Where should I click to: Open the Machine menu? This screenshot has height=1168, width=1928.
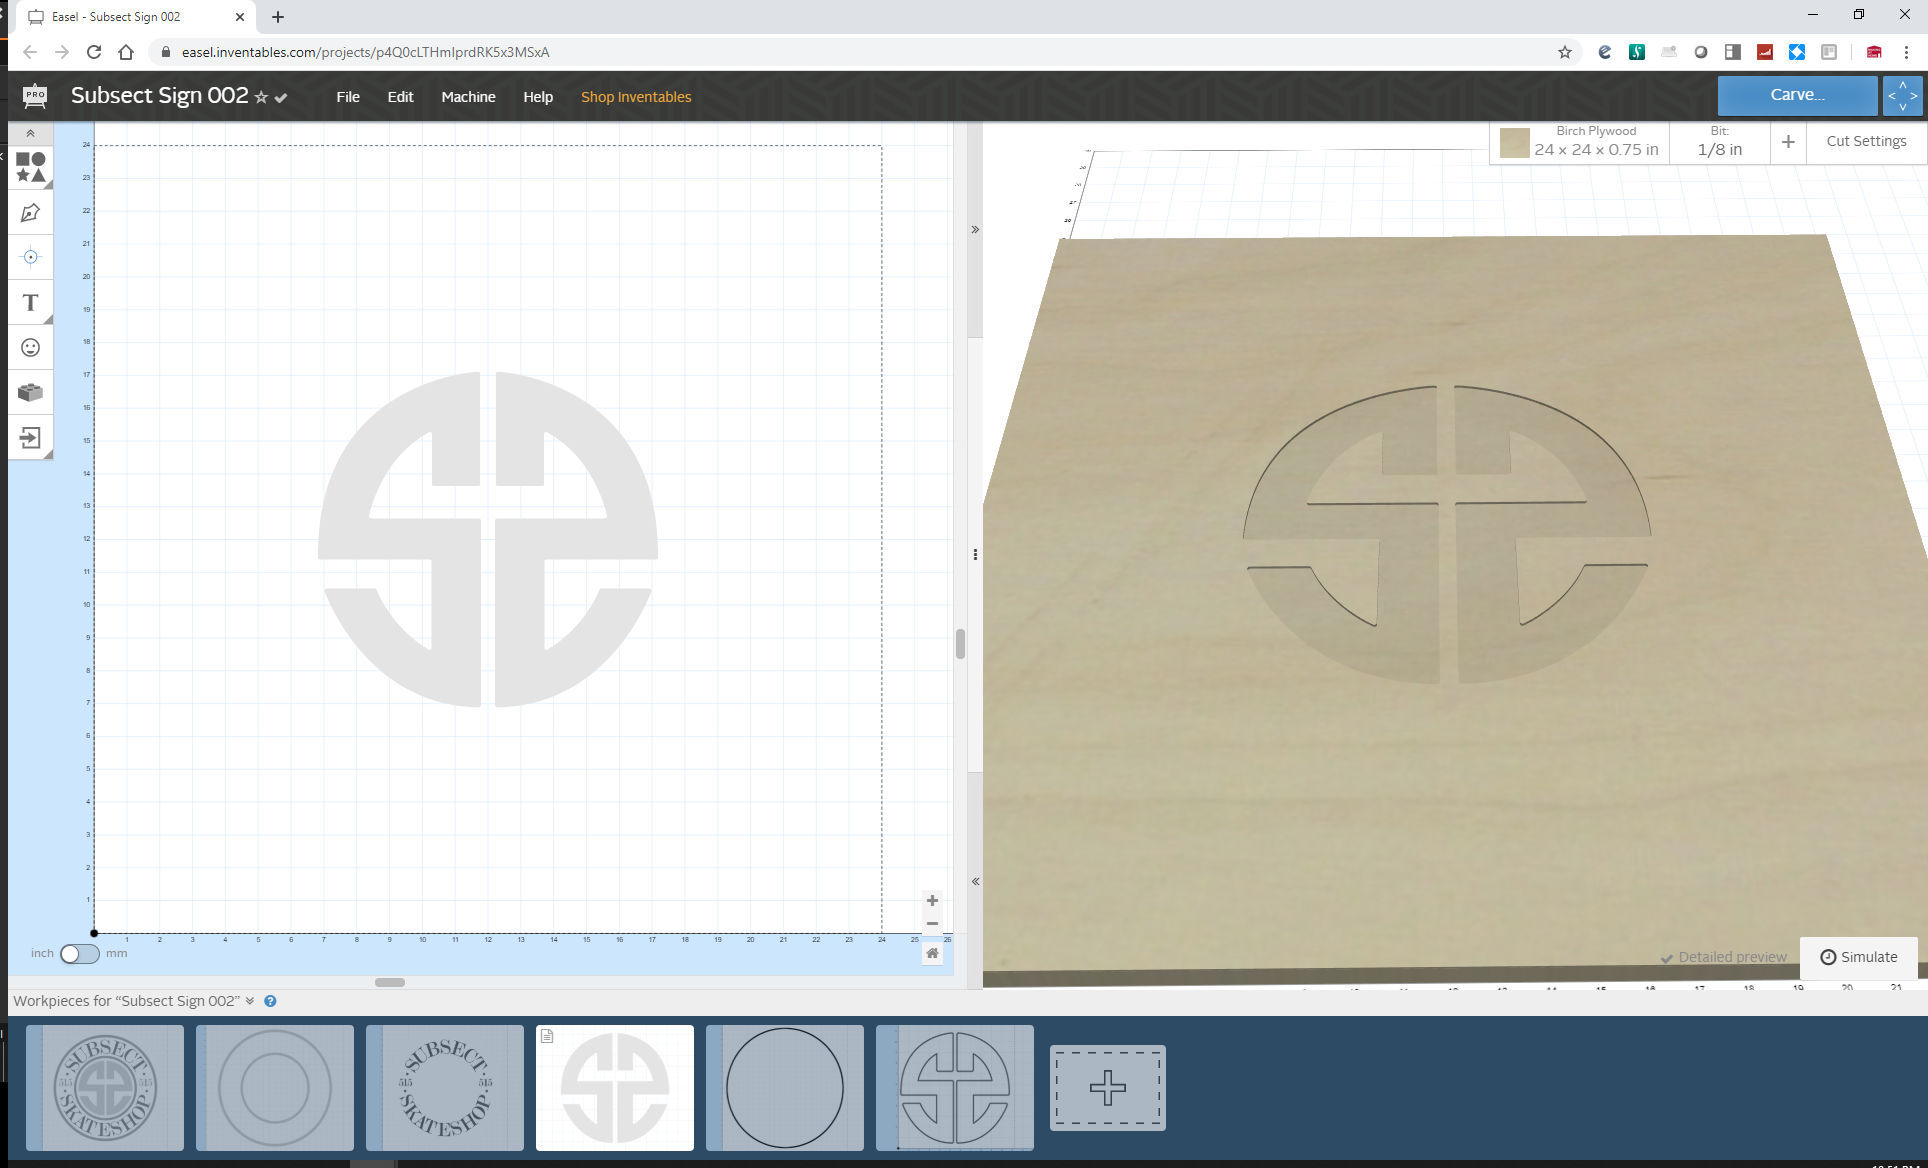(x=468, y=97)
